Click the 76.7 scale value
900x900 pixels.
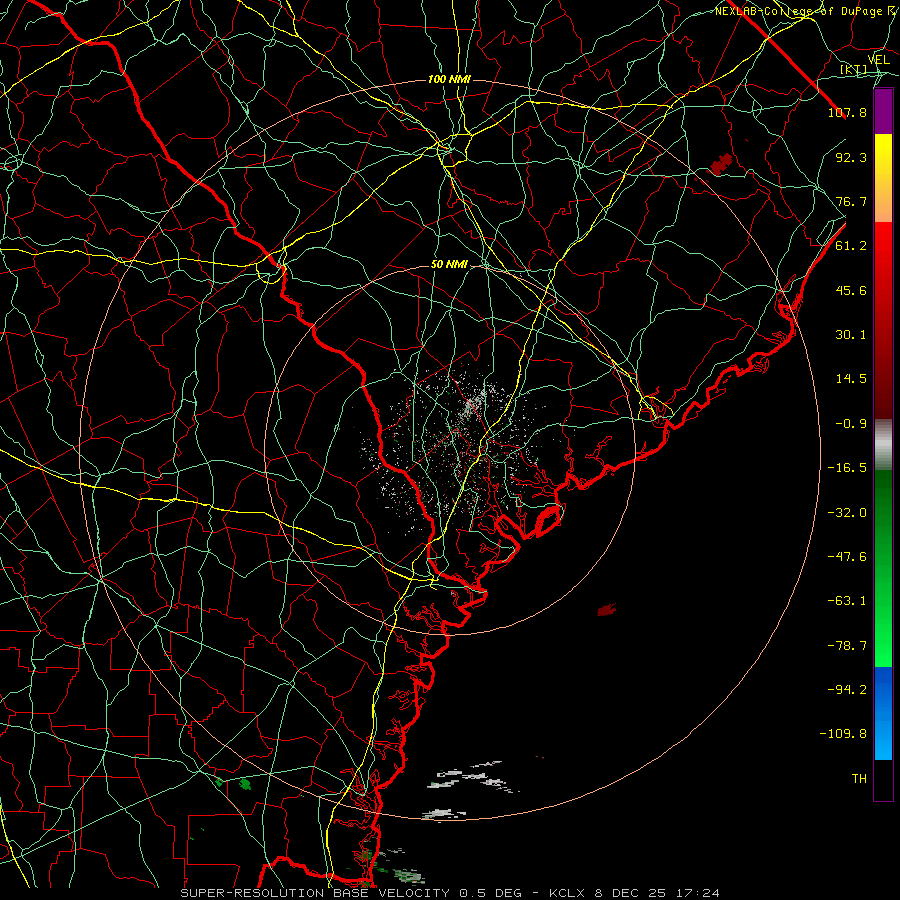click(851, 201)
